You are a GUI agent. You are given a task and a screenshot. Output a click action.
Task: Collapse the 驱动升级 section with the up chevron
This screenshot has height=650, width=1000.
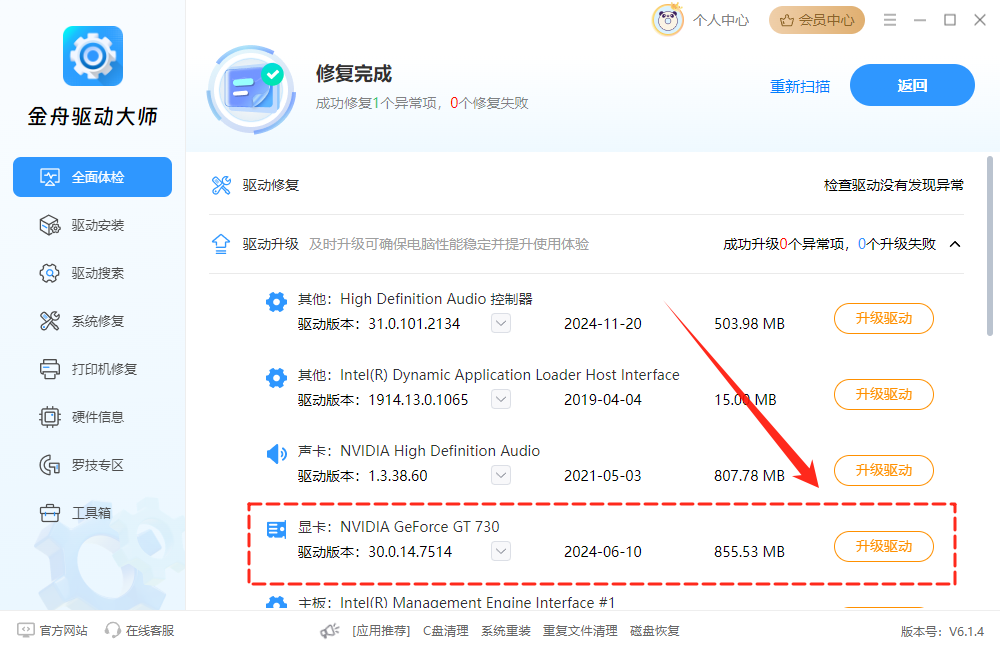coord(955,243)
